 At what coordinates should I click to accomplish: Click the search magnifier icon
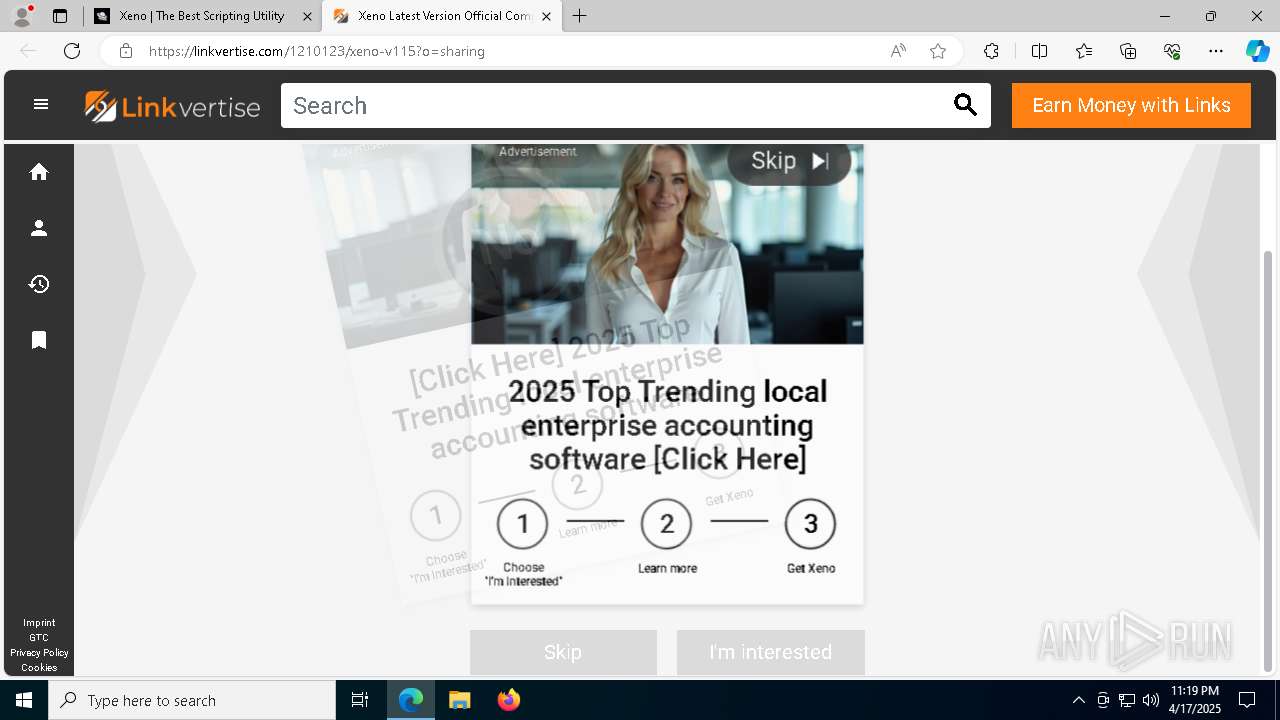click(x=965, y=105)
